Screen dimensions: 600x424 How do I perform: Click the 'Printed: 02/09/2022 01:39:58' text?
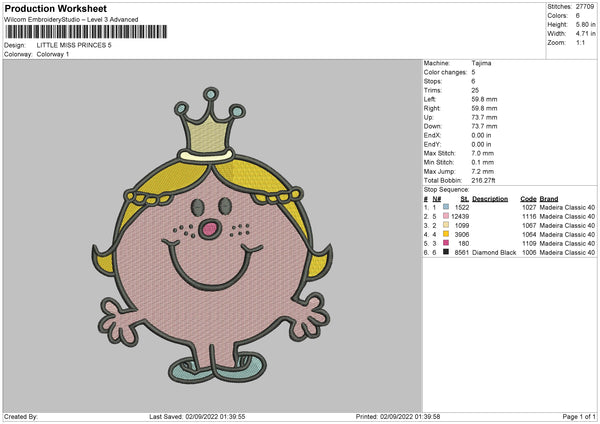point(398,416)
